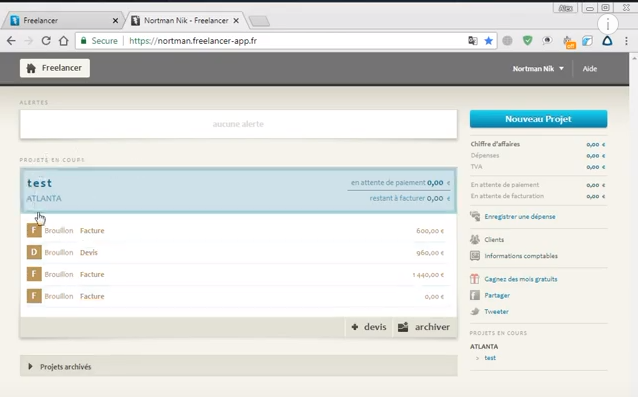Click the Tweeter link
Image resolution: width=638 pixels, height=397 pixels.
click(x=496, y=312)
